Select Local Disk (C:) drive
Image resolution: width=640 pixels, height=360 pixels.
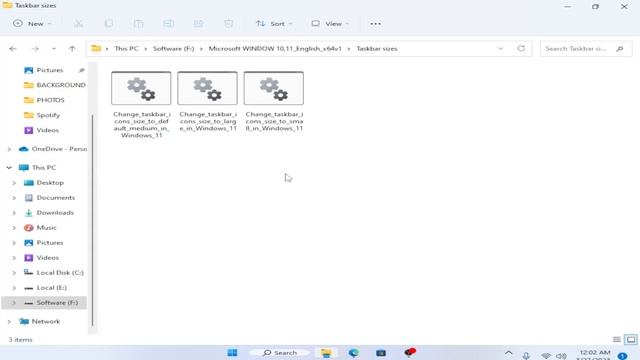[x=53, y=273]
